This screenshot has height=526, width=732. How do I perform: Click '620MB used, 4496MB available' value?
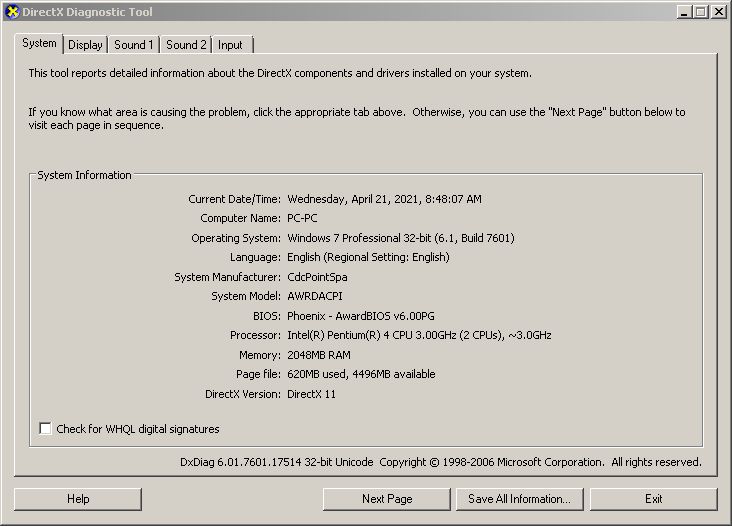coord(361,374)
